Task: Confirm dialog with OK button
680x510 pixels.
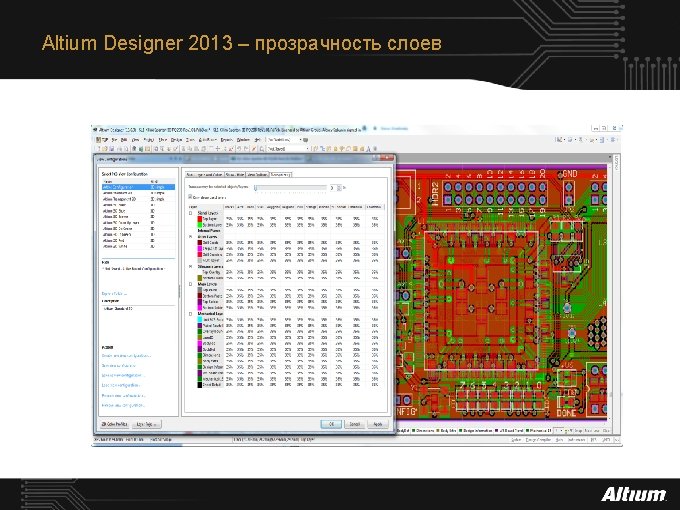Action: pyautogui.click(x=331, y=424)
